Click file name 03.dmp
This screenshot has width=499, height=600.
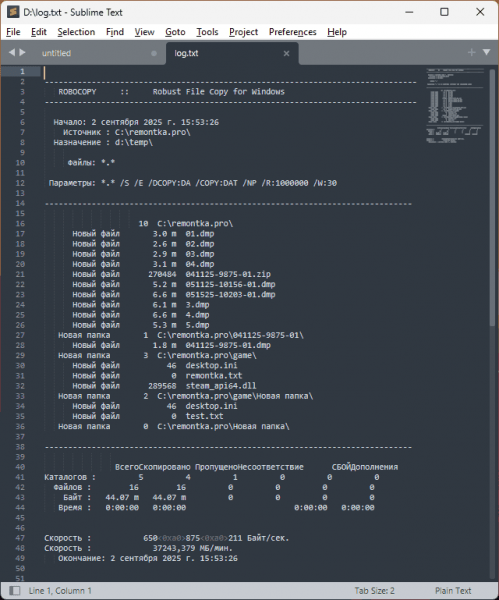tap(200, 254)
